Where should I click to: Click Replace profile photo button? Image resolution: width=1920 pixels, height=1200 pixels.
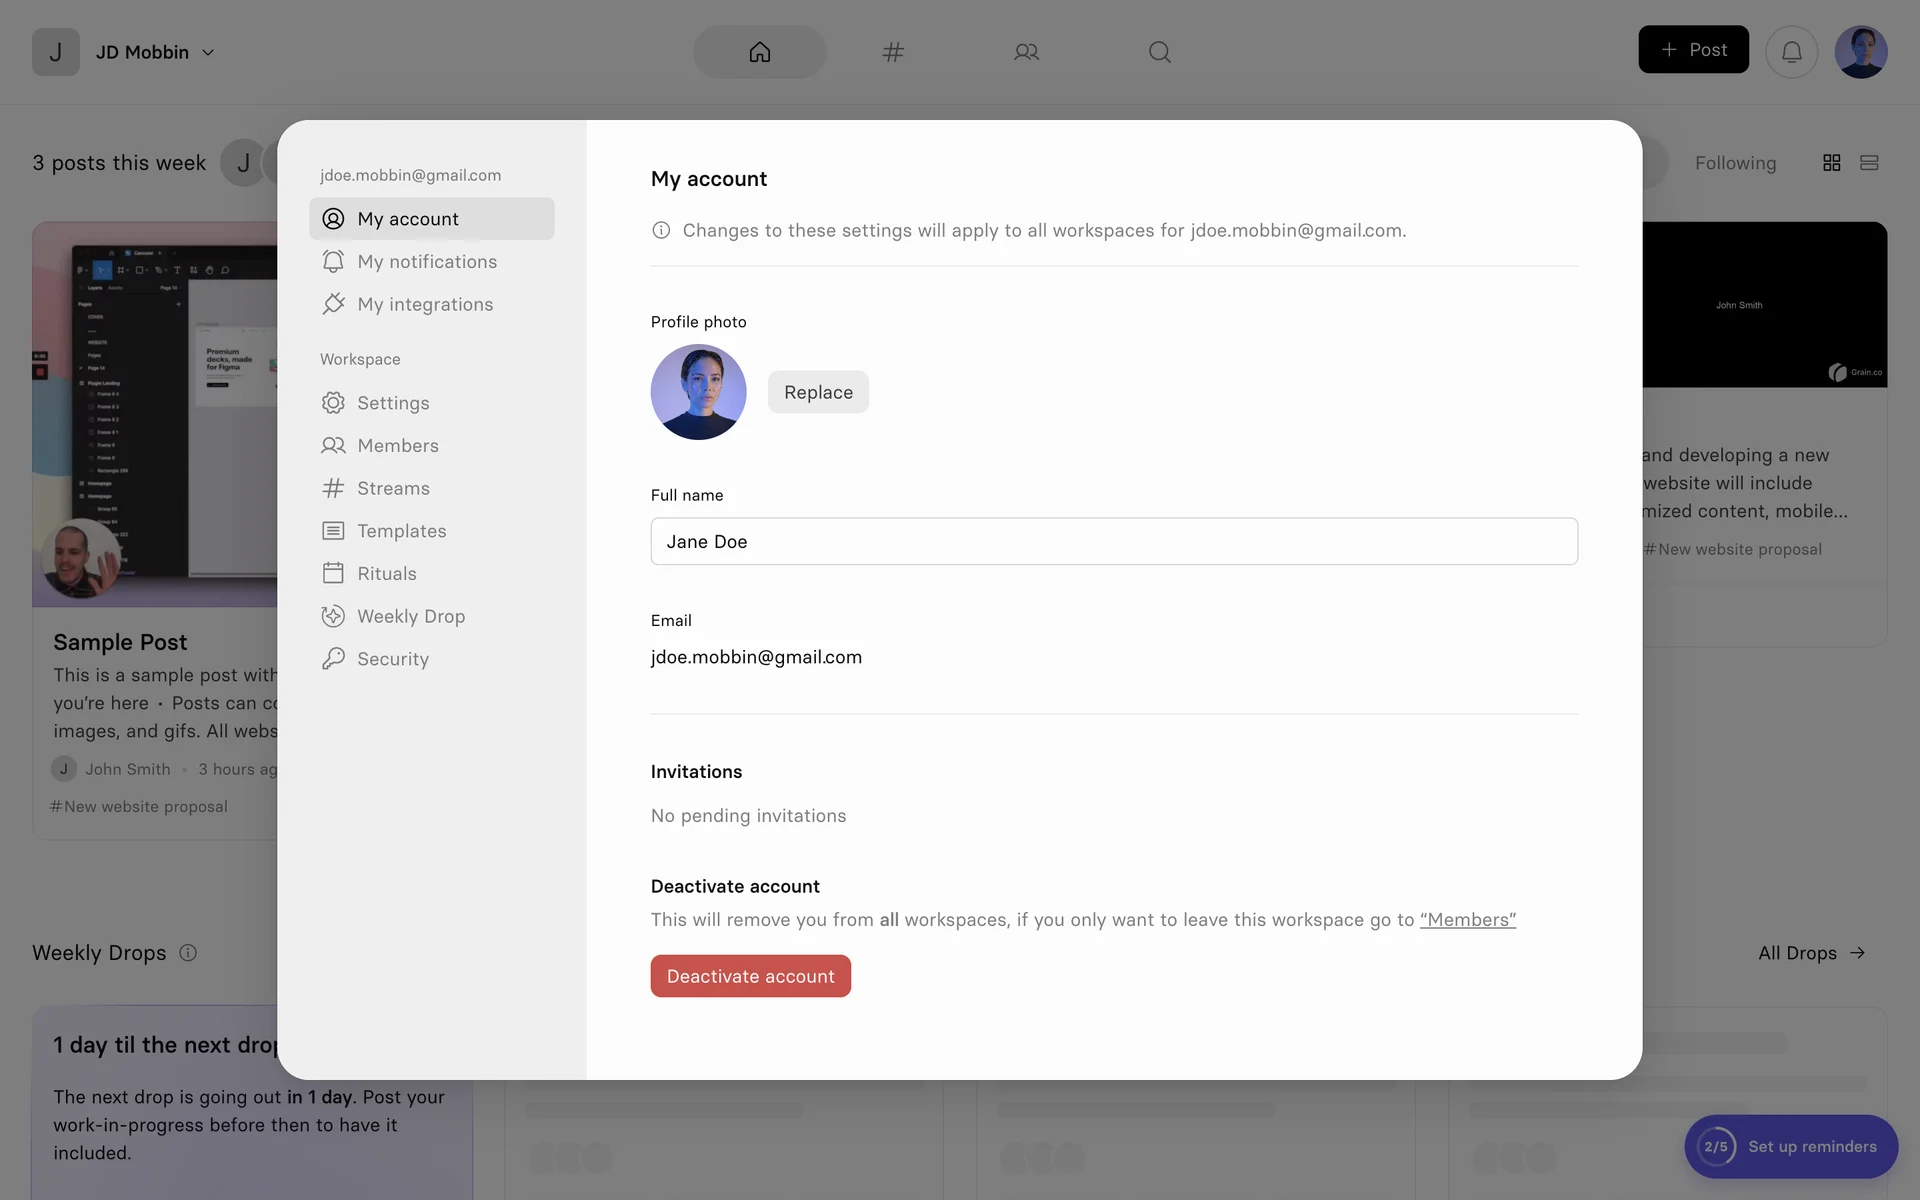tap(818, 392)
